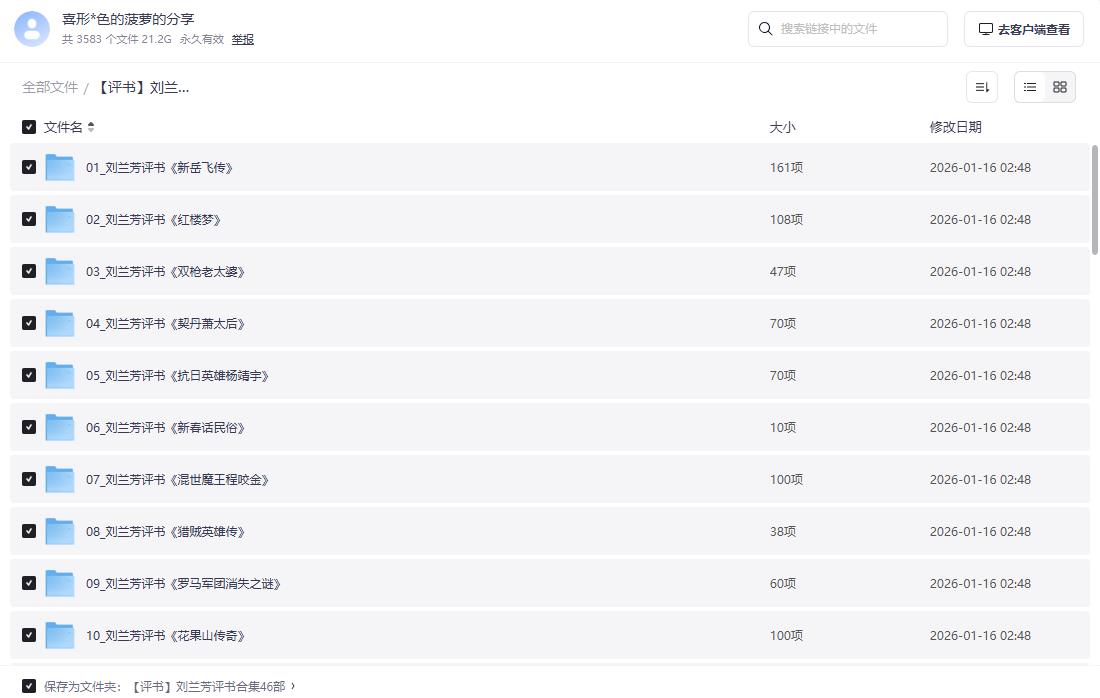Viewport: 1100px width, 698px height.
Task: Click the folder icon for 《新春话民俗》
Action: tap(60, 427)
